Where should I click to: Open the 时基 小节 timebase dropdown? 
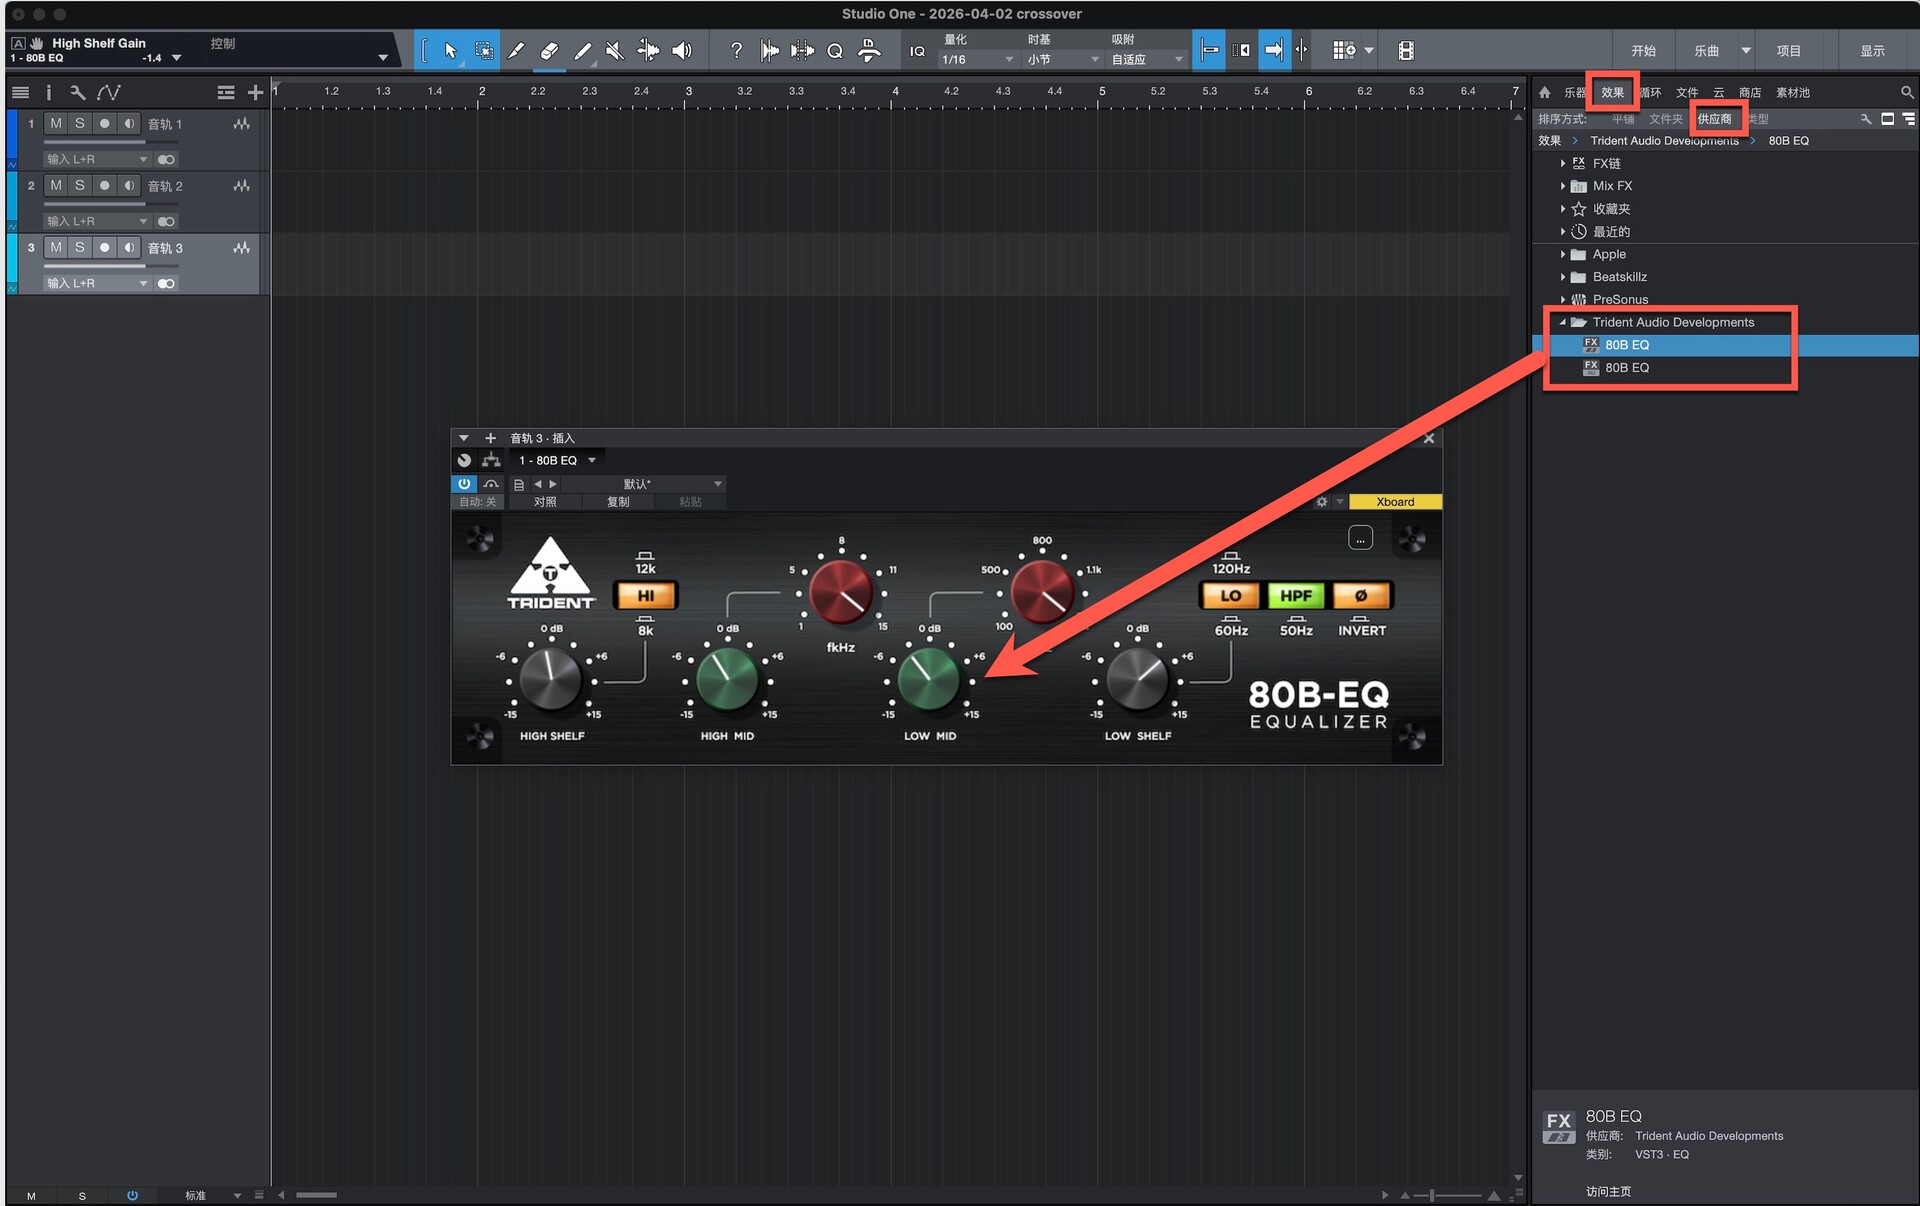(1063, 60)
